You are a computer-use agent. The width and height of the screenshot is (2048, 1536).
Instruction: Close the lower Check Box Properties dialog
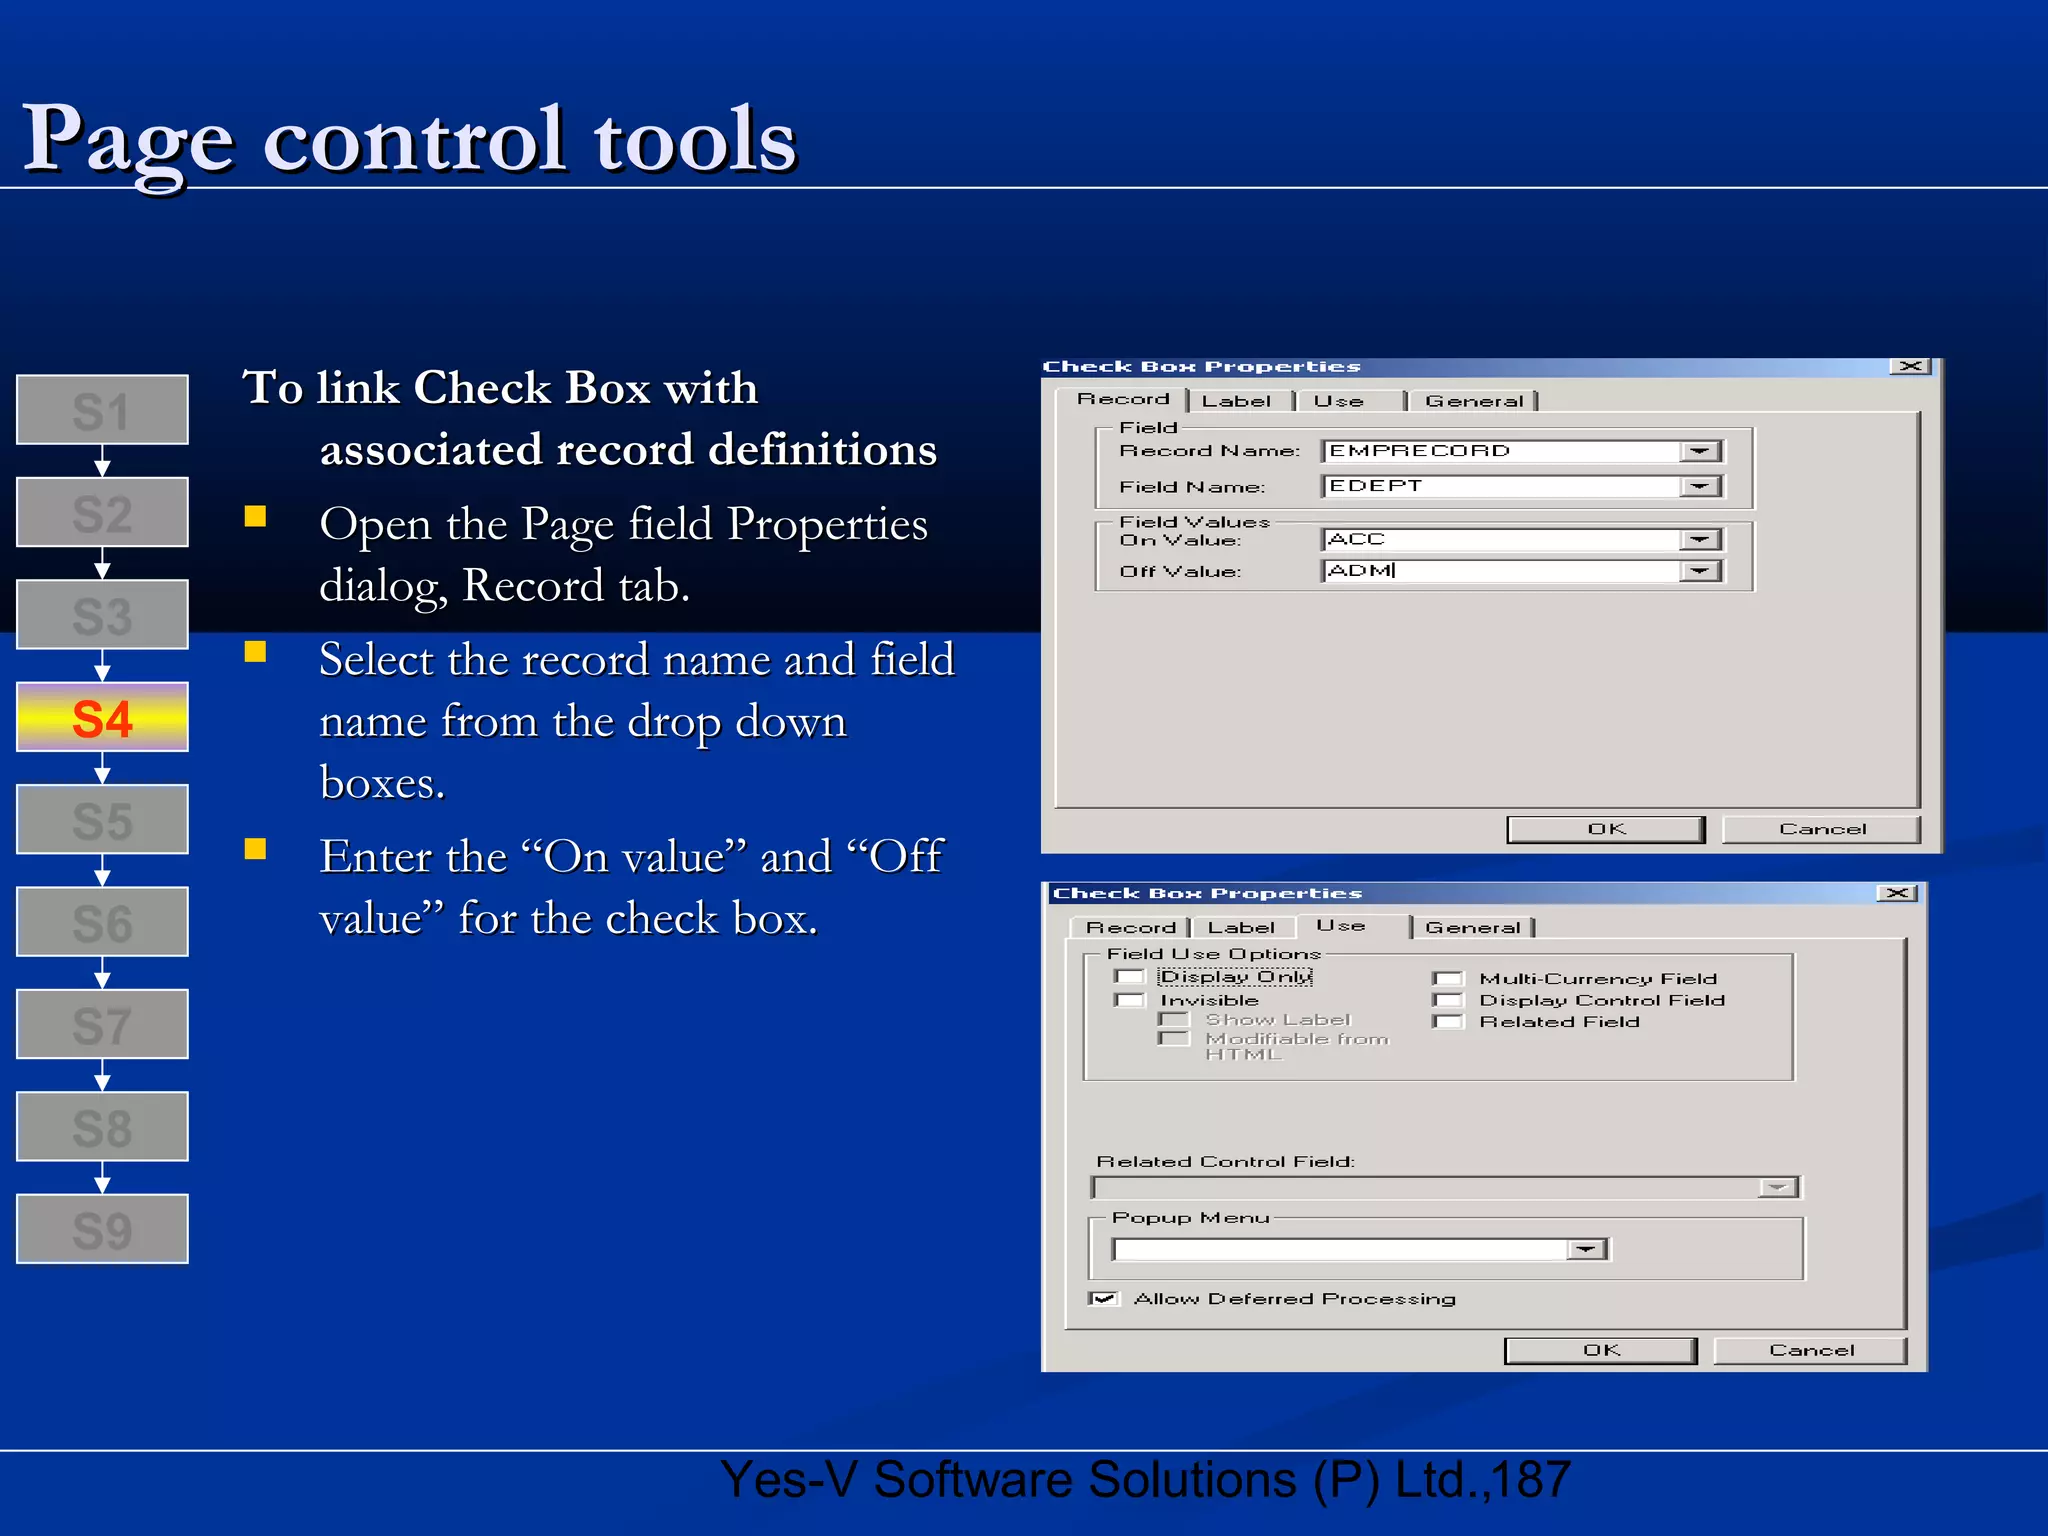pos(1897,893)
